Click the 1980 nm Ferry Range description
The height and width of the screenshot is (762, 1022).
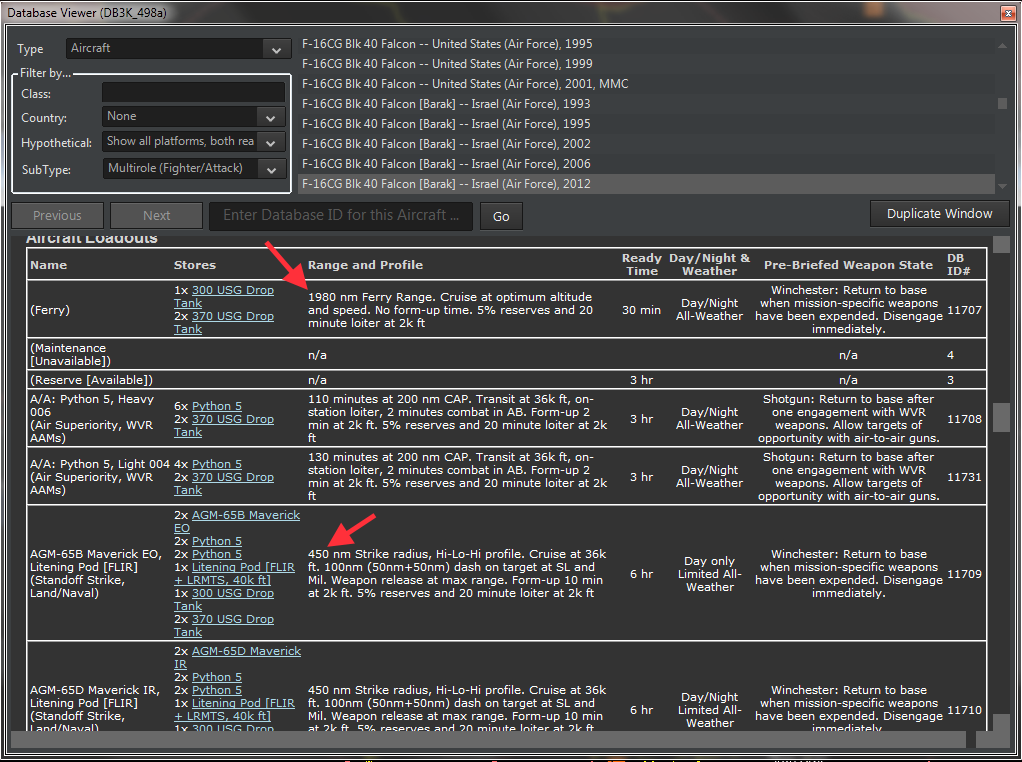[x=450, y=310]
